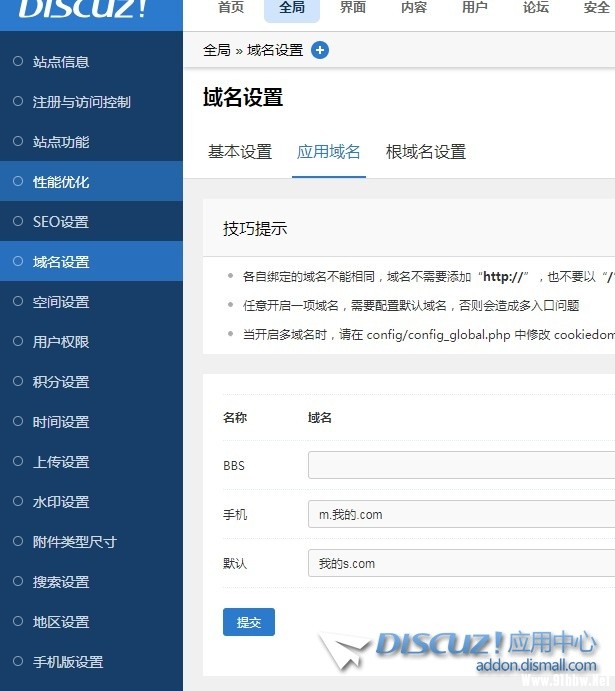Open the 论坛 top navigation menu
This screenshot has width=615, height=691.
tap(536, 8)
